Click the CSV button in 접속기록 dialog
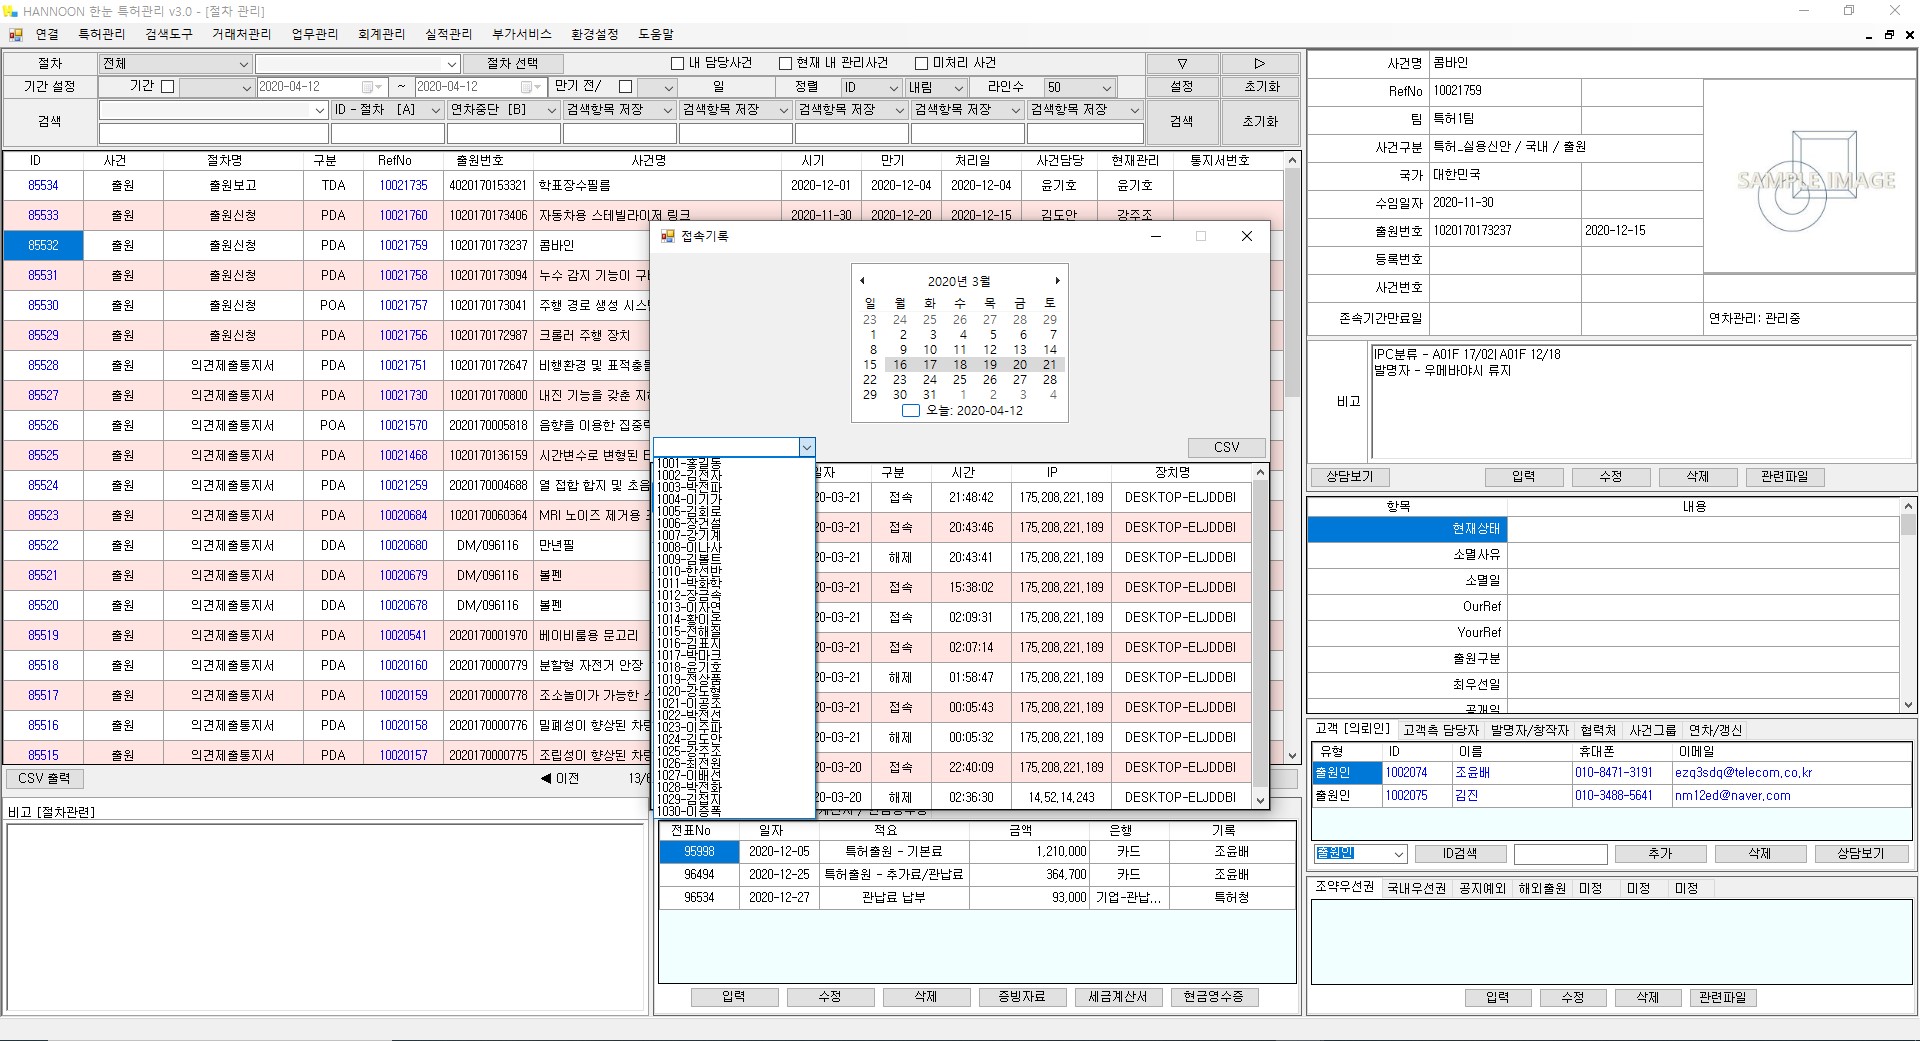 click(x=1226, y=447)
